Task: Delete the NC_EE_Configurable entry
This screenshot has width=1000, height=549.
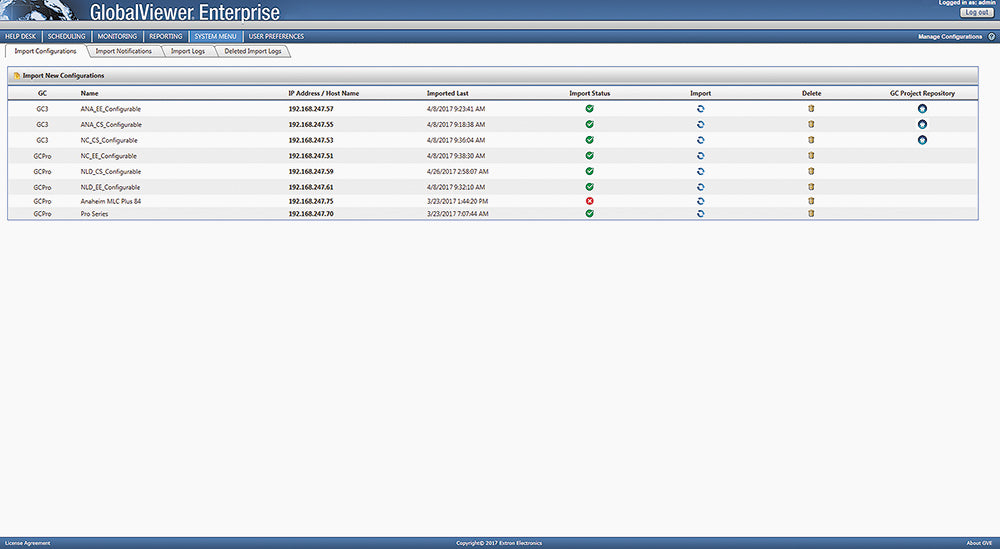Action: click(811, 155)
